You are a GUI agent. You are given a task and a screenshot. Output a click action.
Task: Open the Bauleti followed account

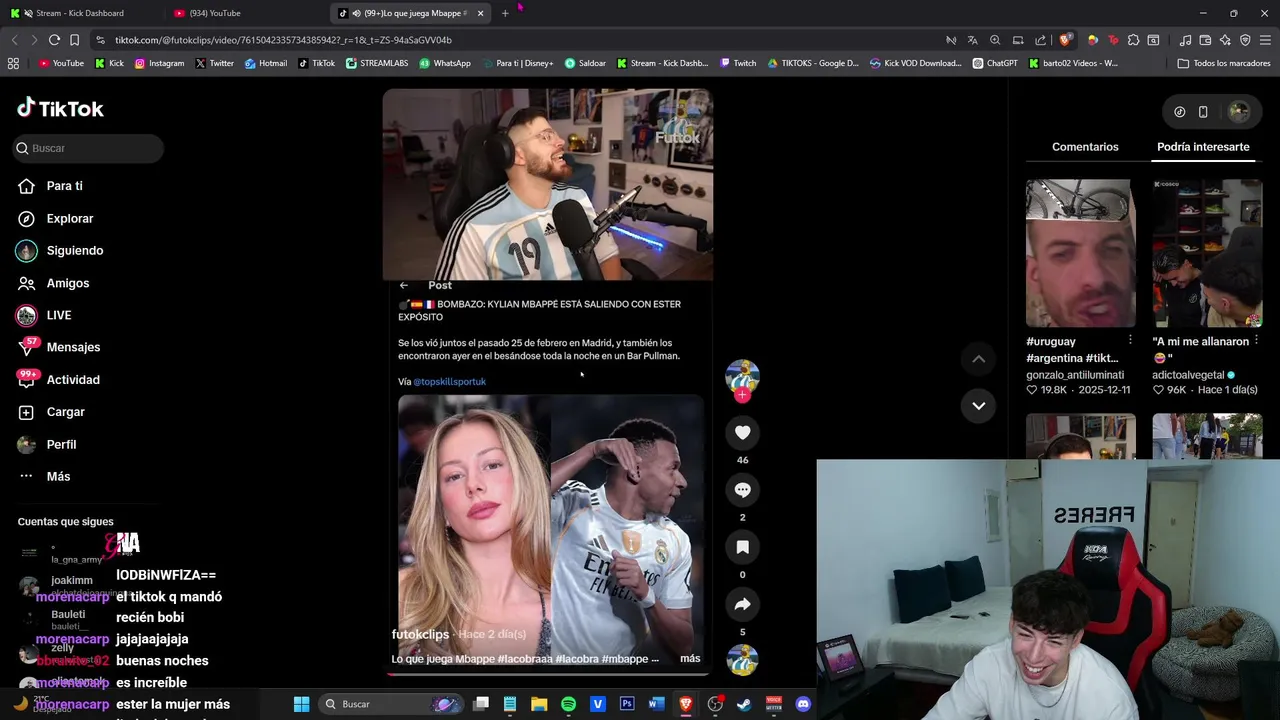[x=68, y=614]
